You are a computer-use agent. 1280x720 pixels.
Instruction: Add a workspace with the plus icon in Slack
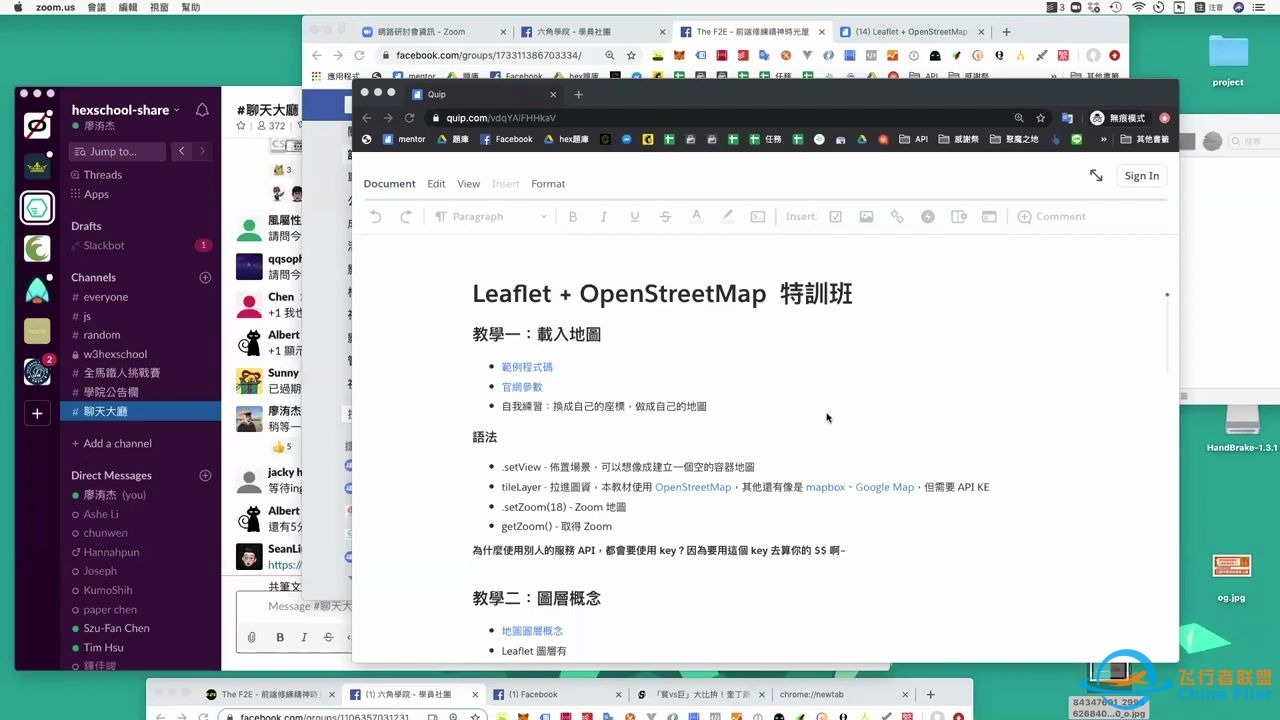37,413
